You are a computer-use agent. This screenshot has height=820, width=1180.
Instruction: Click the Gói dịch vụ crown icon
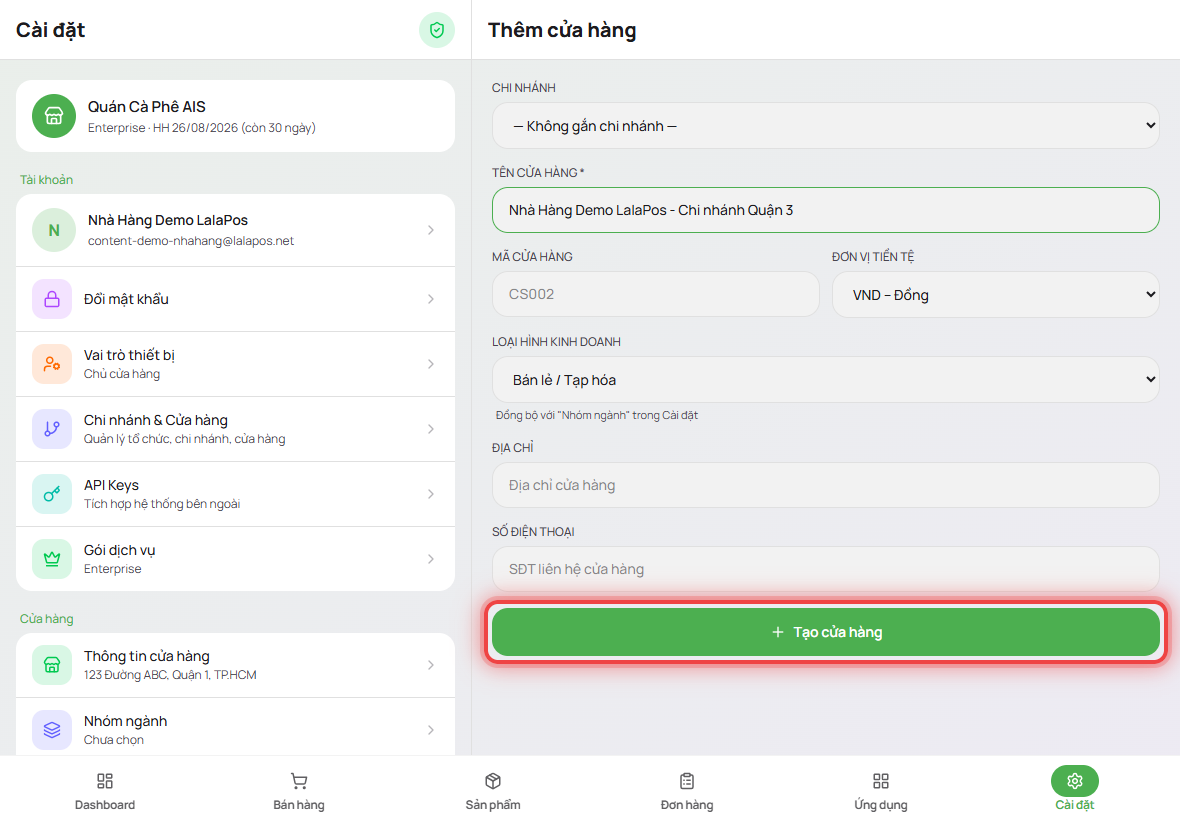pyautogui.click(x=52, y=559)
